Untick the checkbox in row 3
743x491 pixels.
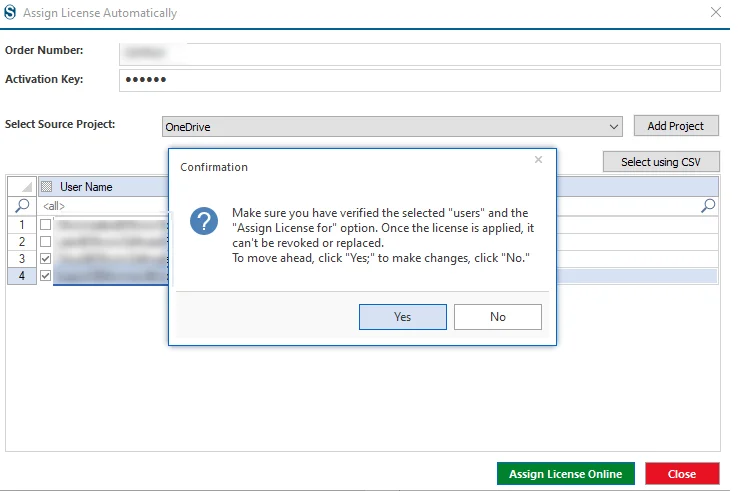(x=45, y=259)
